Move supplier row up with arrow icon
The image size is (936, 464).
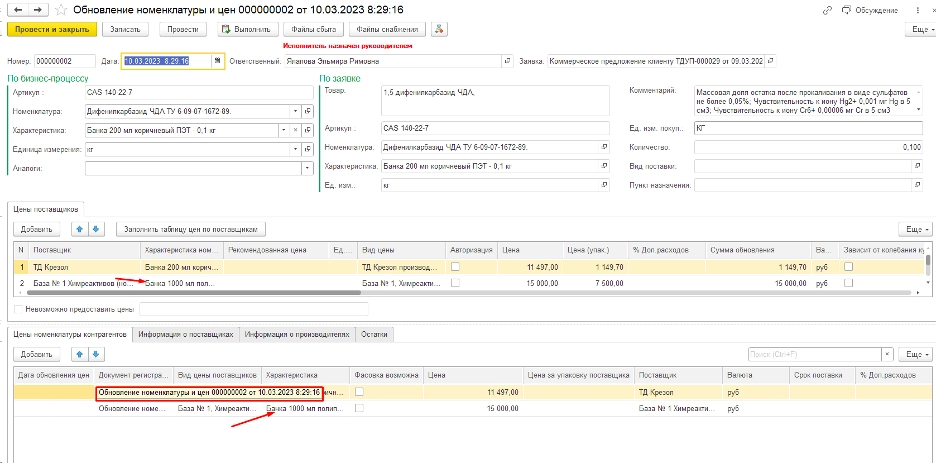80,229
